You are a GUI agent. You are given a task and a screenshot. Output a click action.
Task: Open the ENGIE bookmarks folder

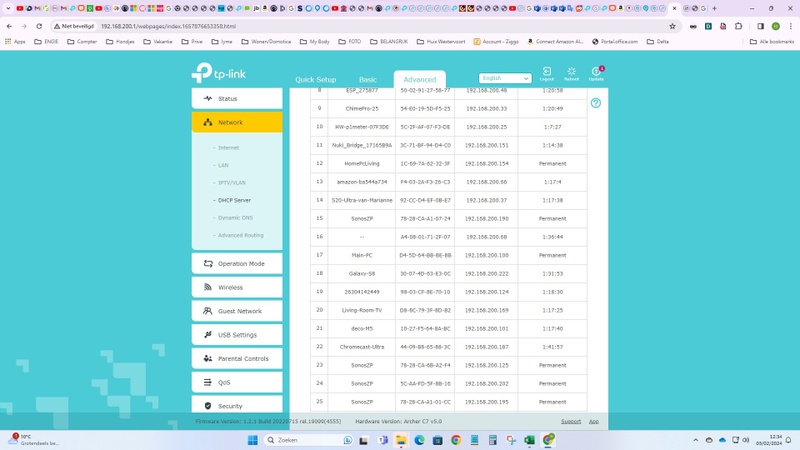click(x=46, y=42)
